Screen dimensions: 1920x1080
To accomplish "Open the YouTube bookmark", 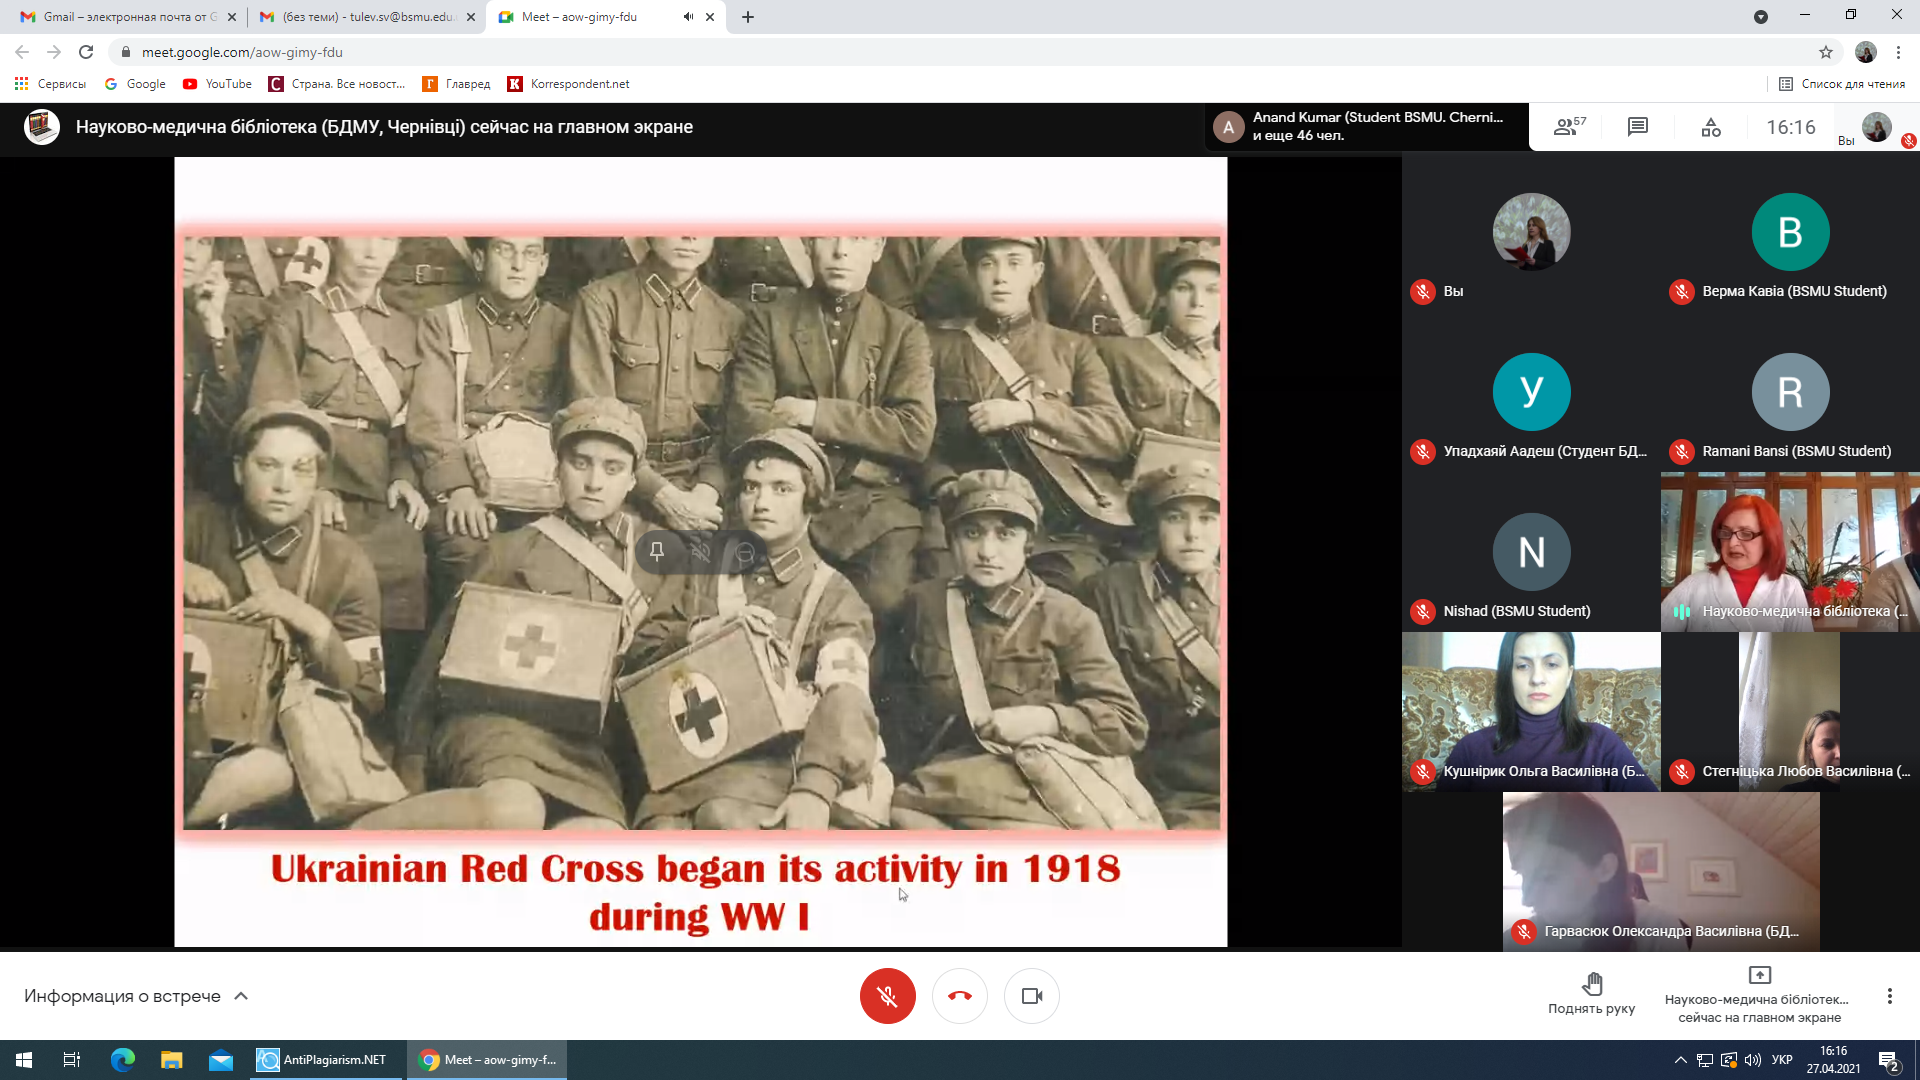I will 217,84.
